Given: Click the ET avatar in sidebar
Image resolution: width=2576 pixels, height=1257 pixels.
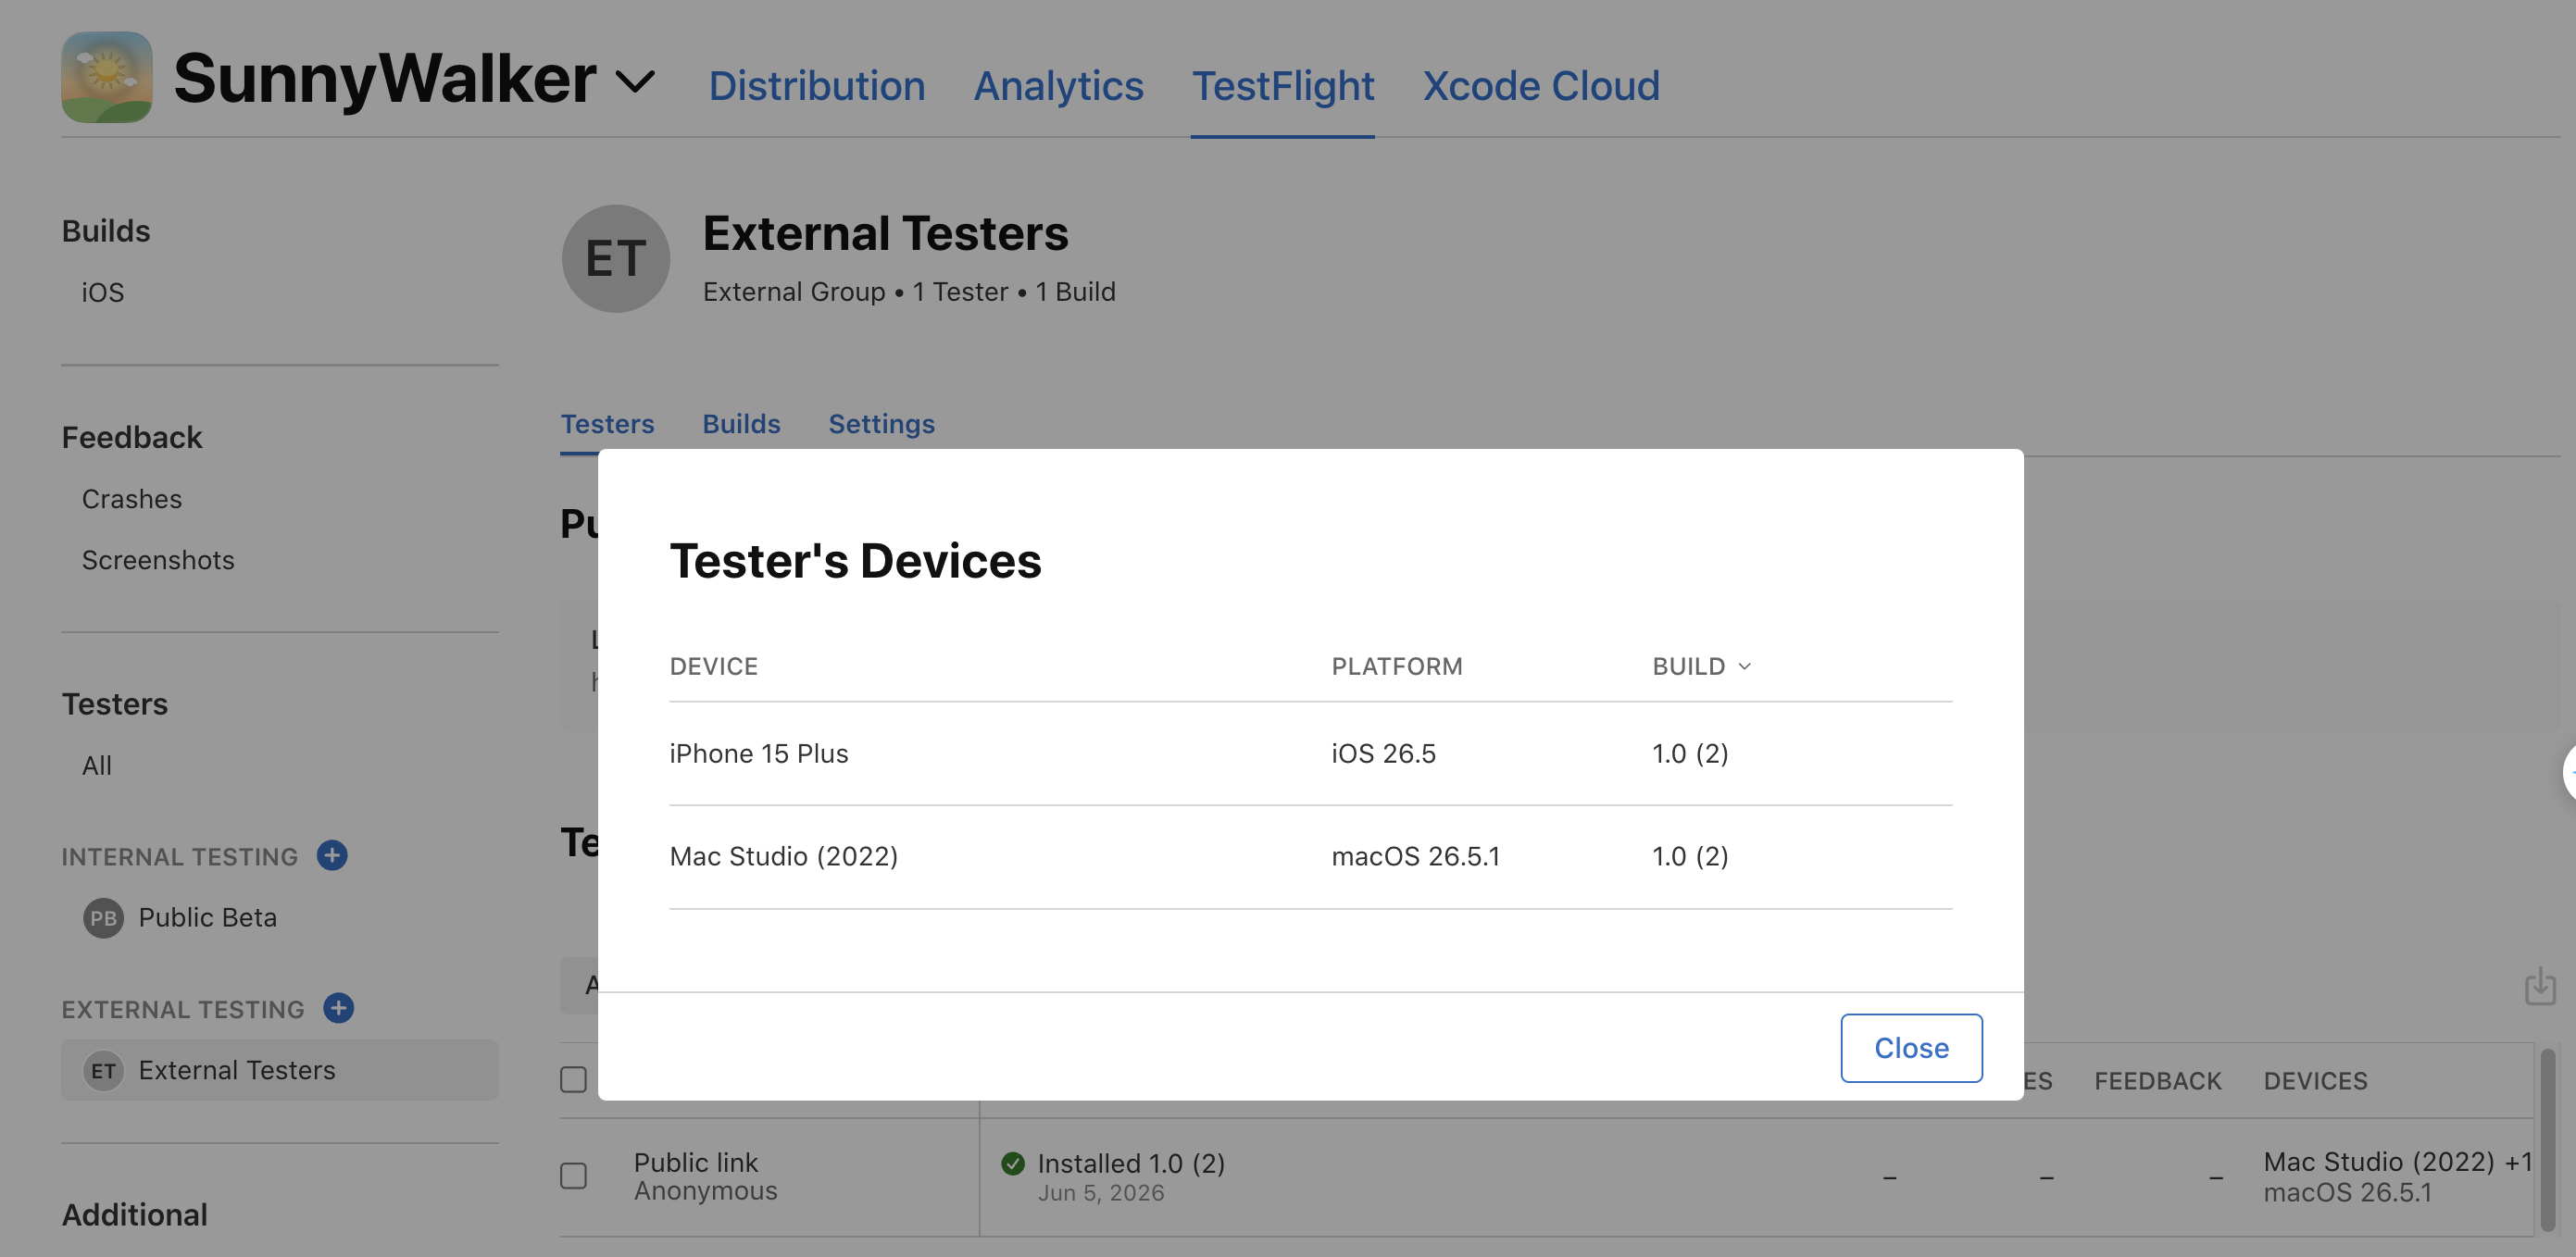Looking at the screenshot, I should [x=103, y=1070].
